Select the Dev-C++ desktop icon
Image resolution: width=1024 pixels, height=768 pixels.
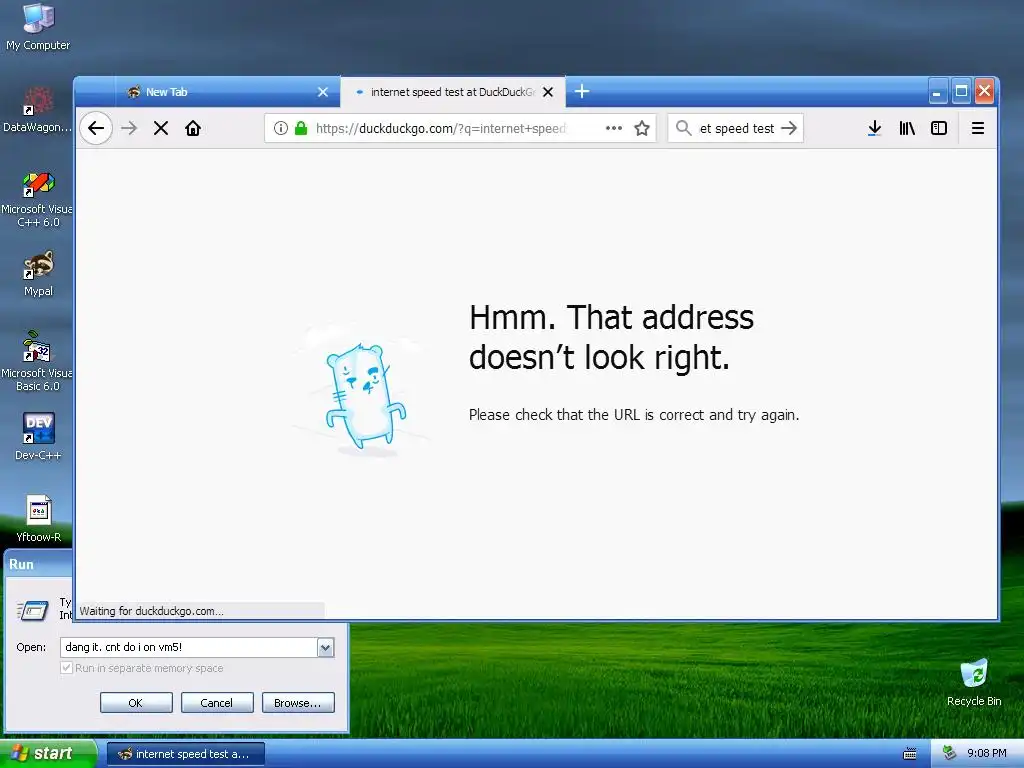[x=39, y=437]
